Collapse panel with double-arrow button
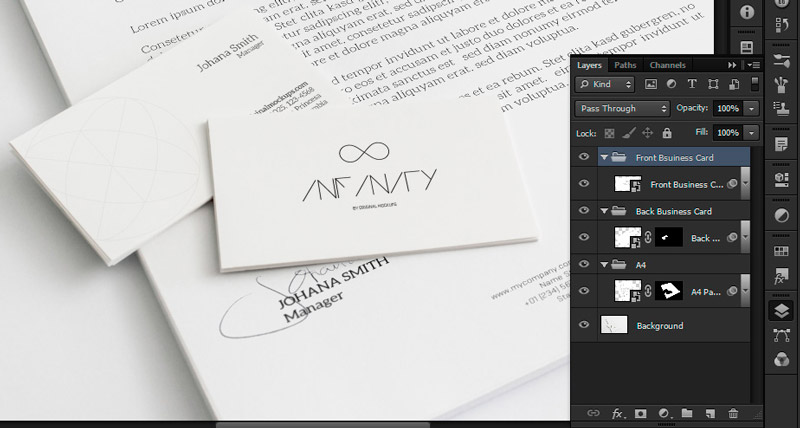This screenshot has height=428, width=800. tap(732, 65)
